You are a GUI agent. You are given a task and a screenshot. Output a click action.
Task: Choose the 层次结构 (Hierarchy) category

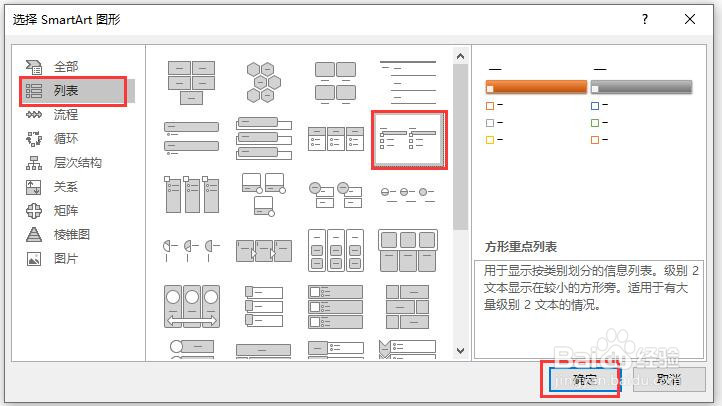(x=77, y=162)
